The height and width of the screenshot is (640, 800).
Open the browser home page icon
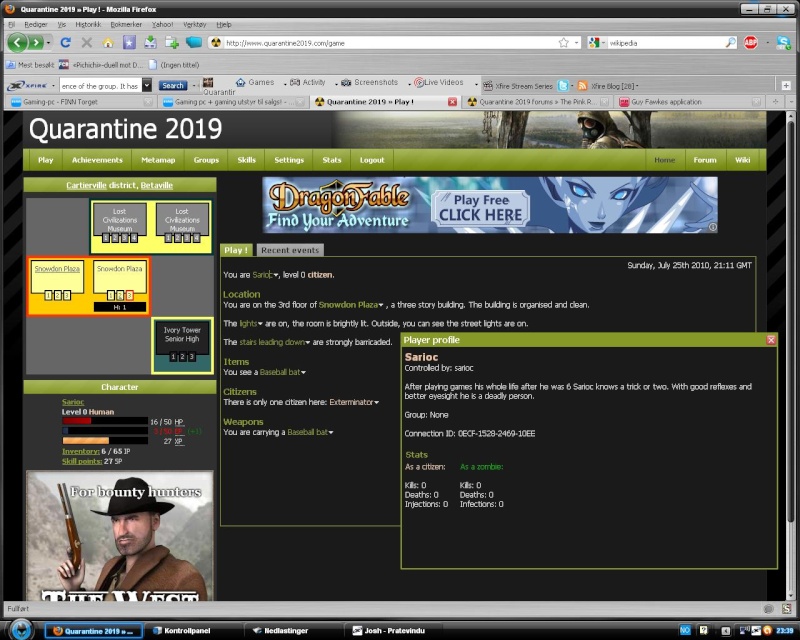tap(108, 43)
